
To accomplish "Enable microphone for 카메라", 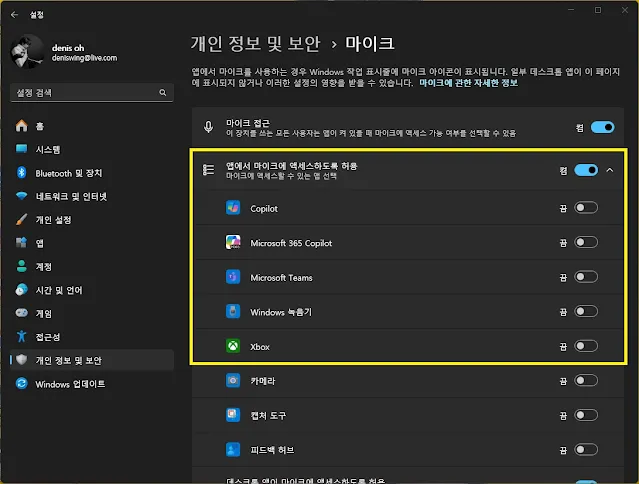I will click(586, 381).
